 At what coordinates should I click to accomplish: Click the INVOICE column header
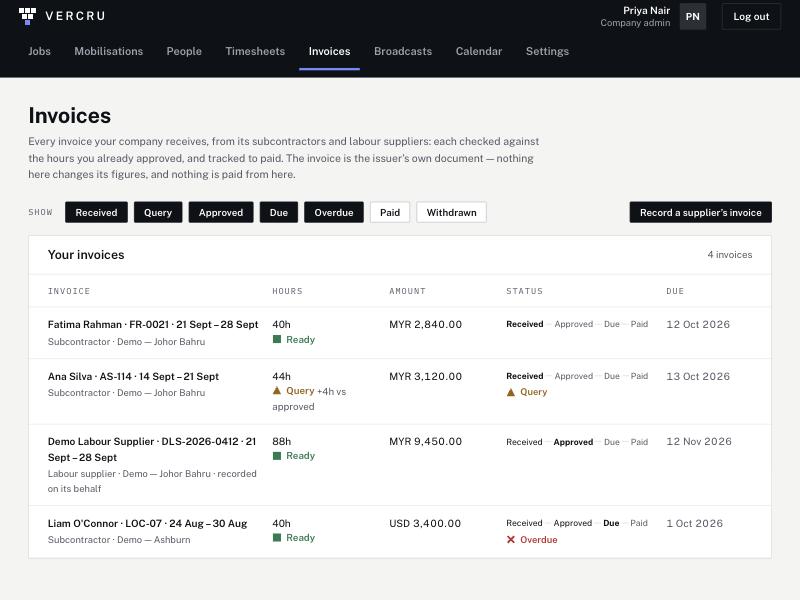pyautogui.click(x=69, y=291)
